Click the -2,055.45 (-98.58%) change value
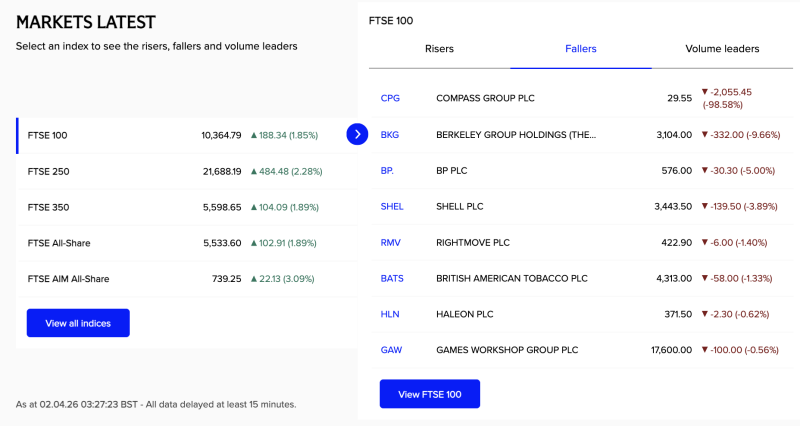 [x=727, y=98]
